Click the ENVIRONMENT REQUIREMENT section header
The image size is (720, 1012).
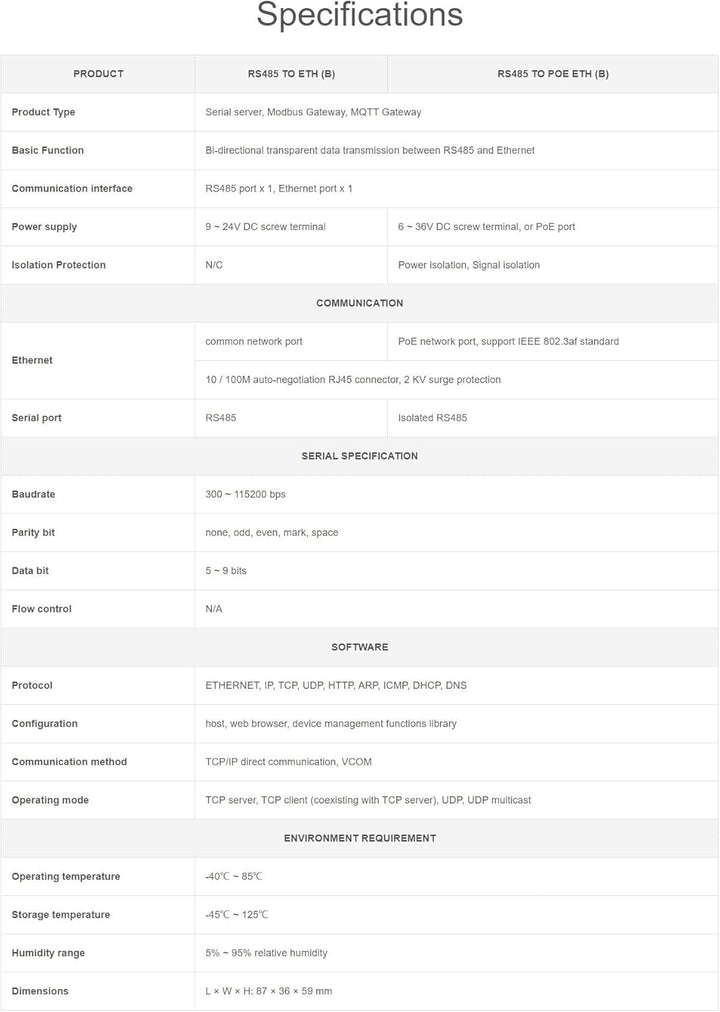tap(359, 838)
